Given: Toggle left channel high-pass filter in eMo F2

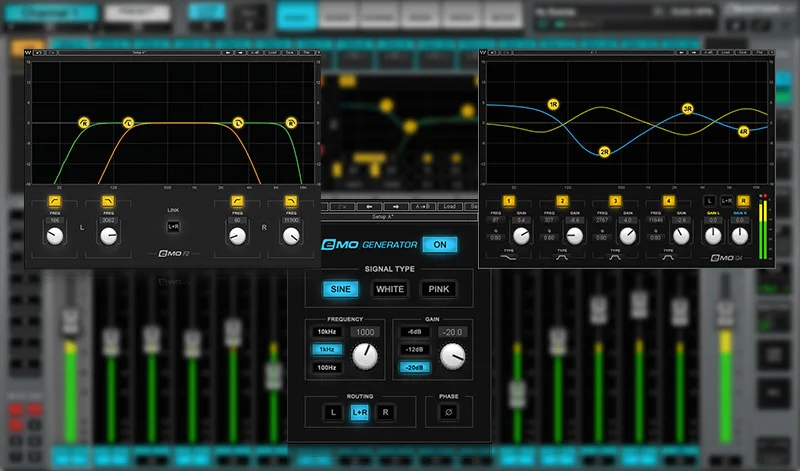Looking at the screenshot, I should click(55, 201).
